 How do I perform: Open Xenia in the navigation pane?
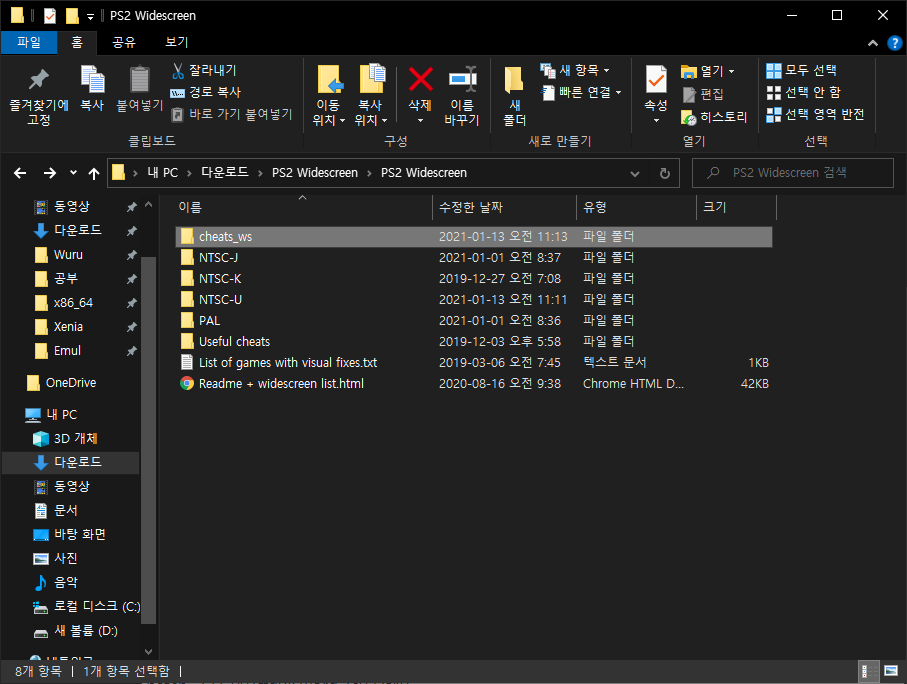68,327
